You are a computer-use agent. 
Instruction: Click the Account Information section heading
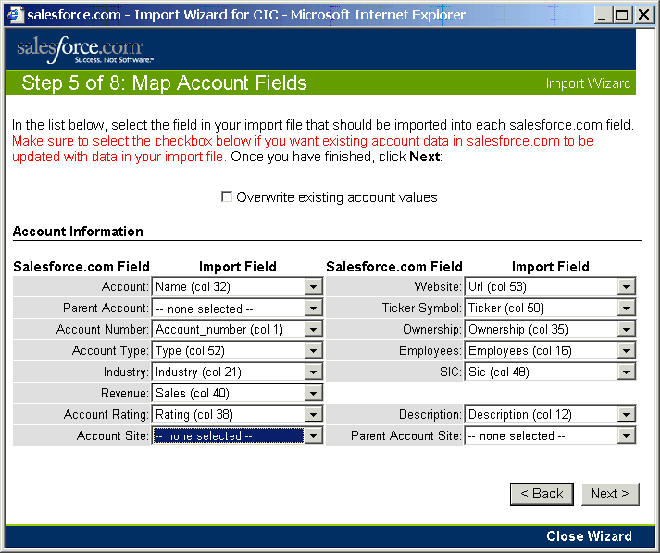pos(78,231)
